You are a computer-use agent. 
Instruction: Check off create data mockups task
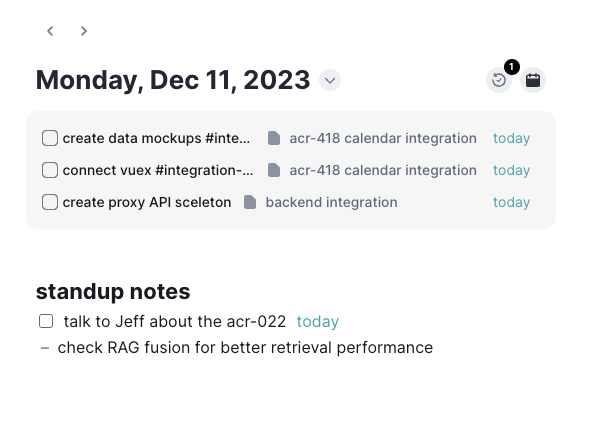click(50, 138)
